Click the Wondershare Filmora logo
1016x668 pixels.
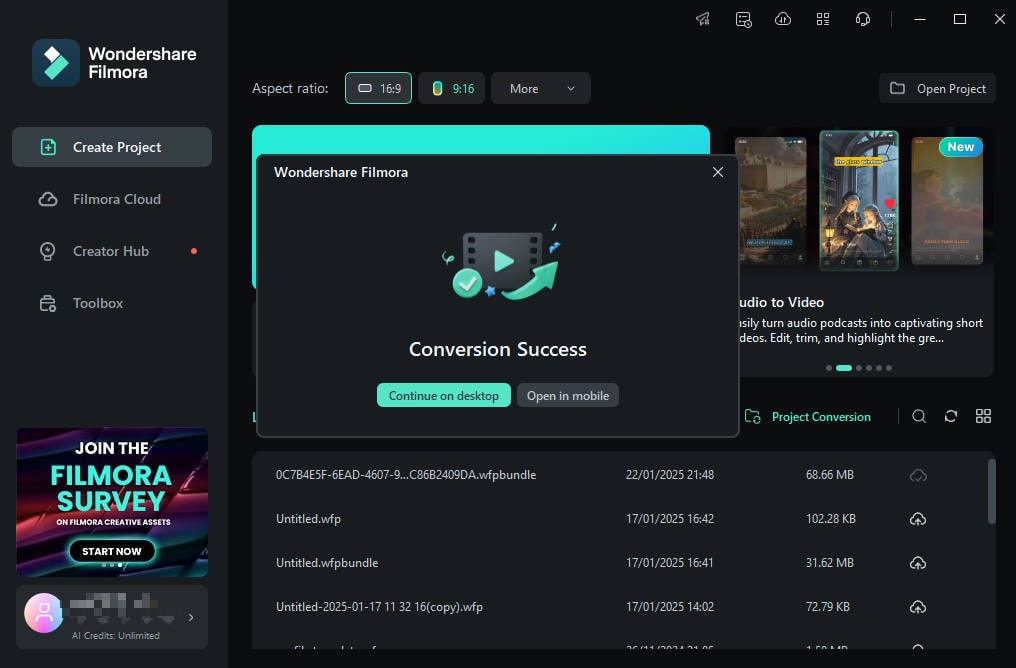115,63
